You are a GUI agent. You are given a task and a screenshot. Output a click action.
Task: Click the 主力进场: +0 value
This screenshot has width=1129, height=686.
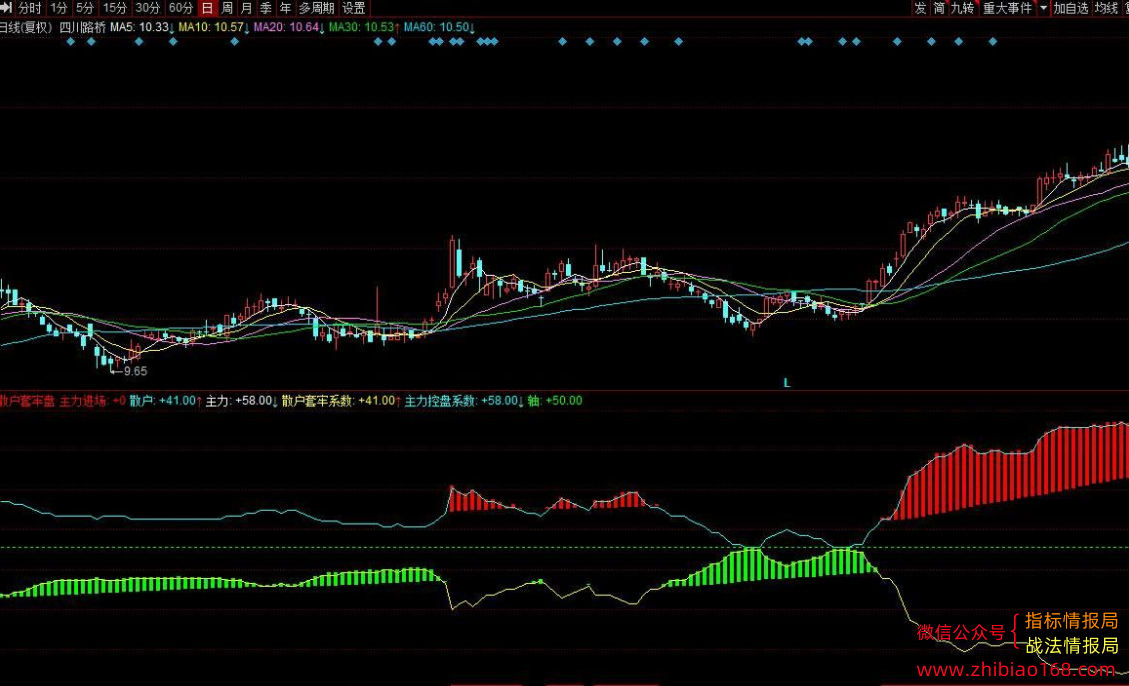(92, 401)
